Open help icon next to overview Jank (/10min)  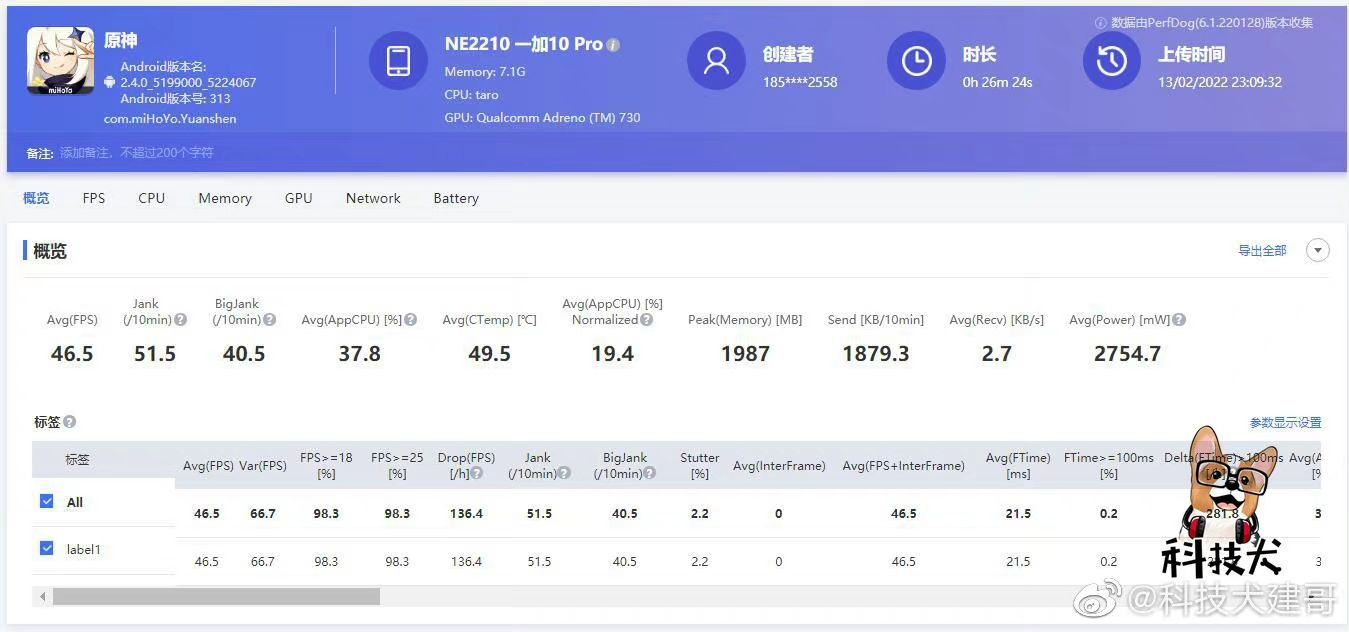180,320
